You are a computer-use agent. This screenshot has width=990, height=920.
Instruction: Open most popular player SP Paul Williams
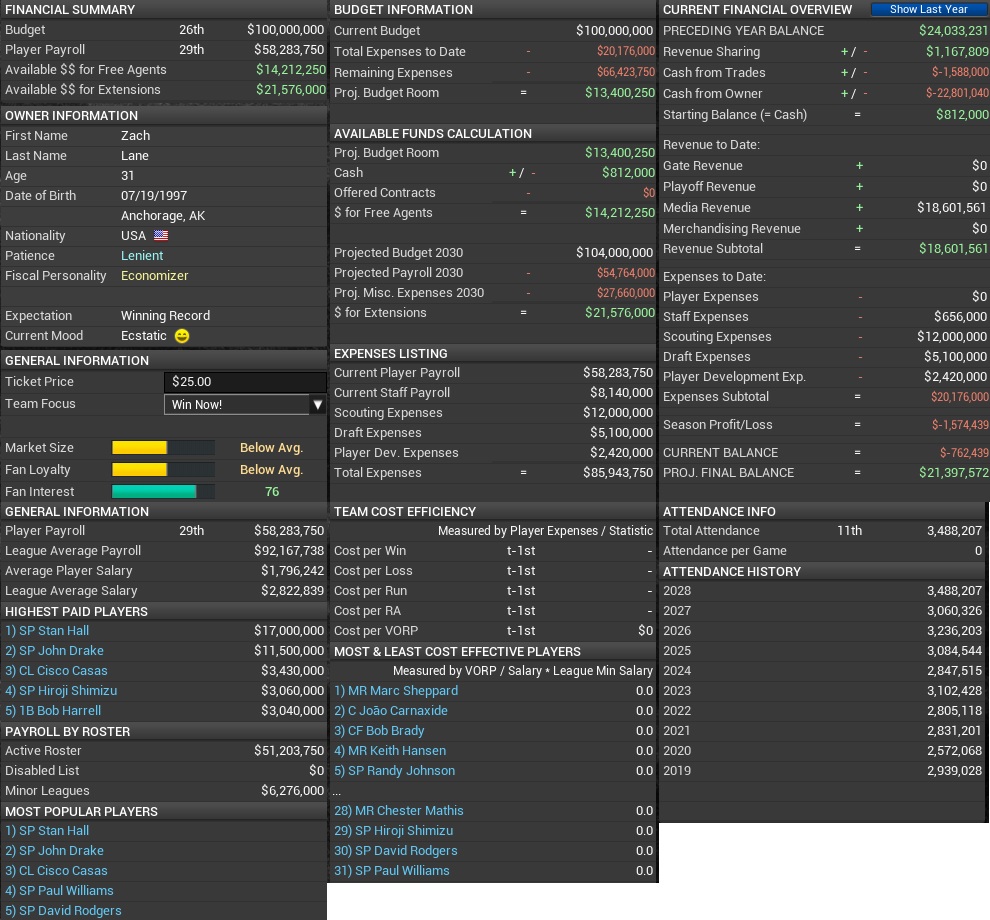click(59, 891)
